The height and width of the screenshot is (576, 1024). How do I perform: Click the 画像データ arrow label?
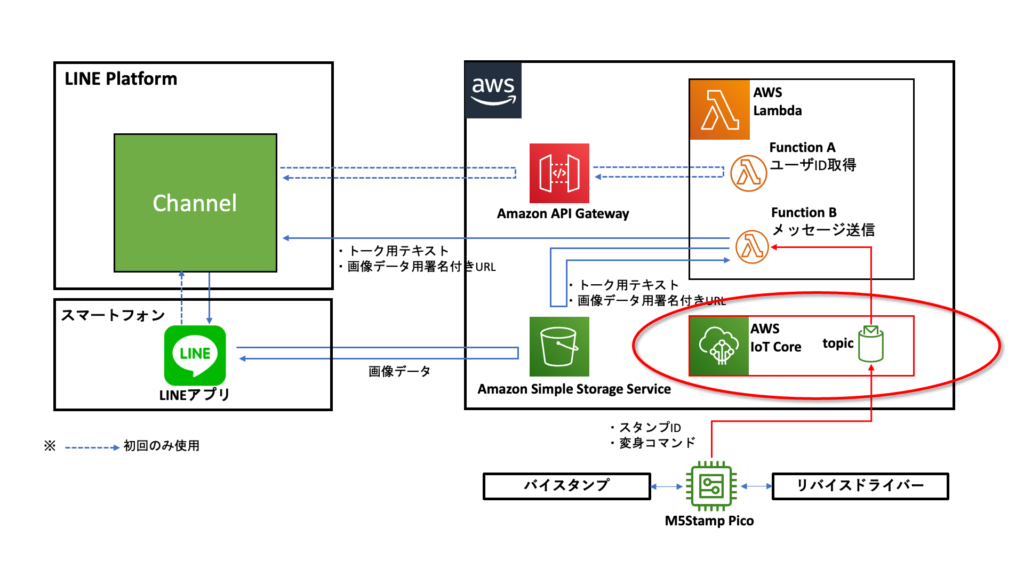click(x=399, y=371)
